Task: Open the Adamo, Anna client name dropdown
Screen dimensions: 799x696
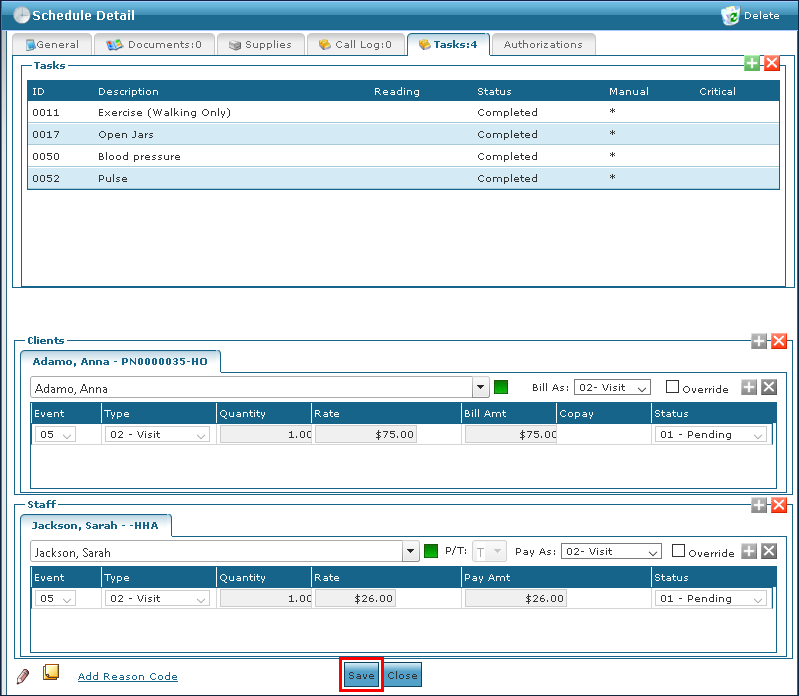Action: [x=481, y=388]
